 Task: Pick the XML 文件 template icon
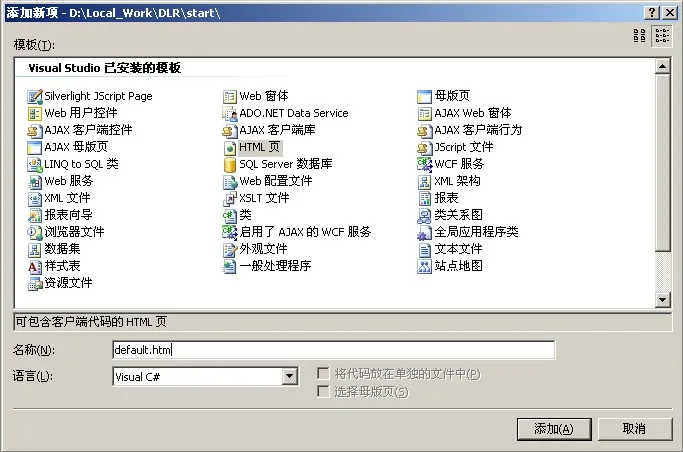pyautogui.click(x=34, y=198)
